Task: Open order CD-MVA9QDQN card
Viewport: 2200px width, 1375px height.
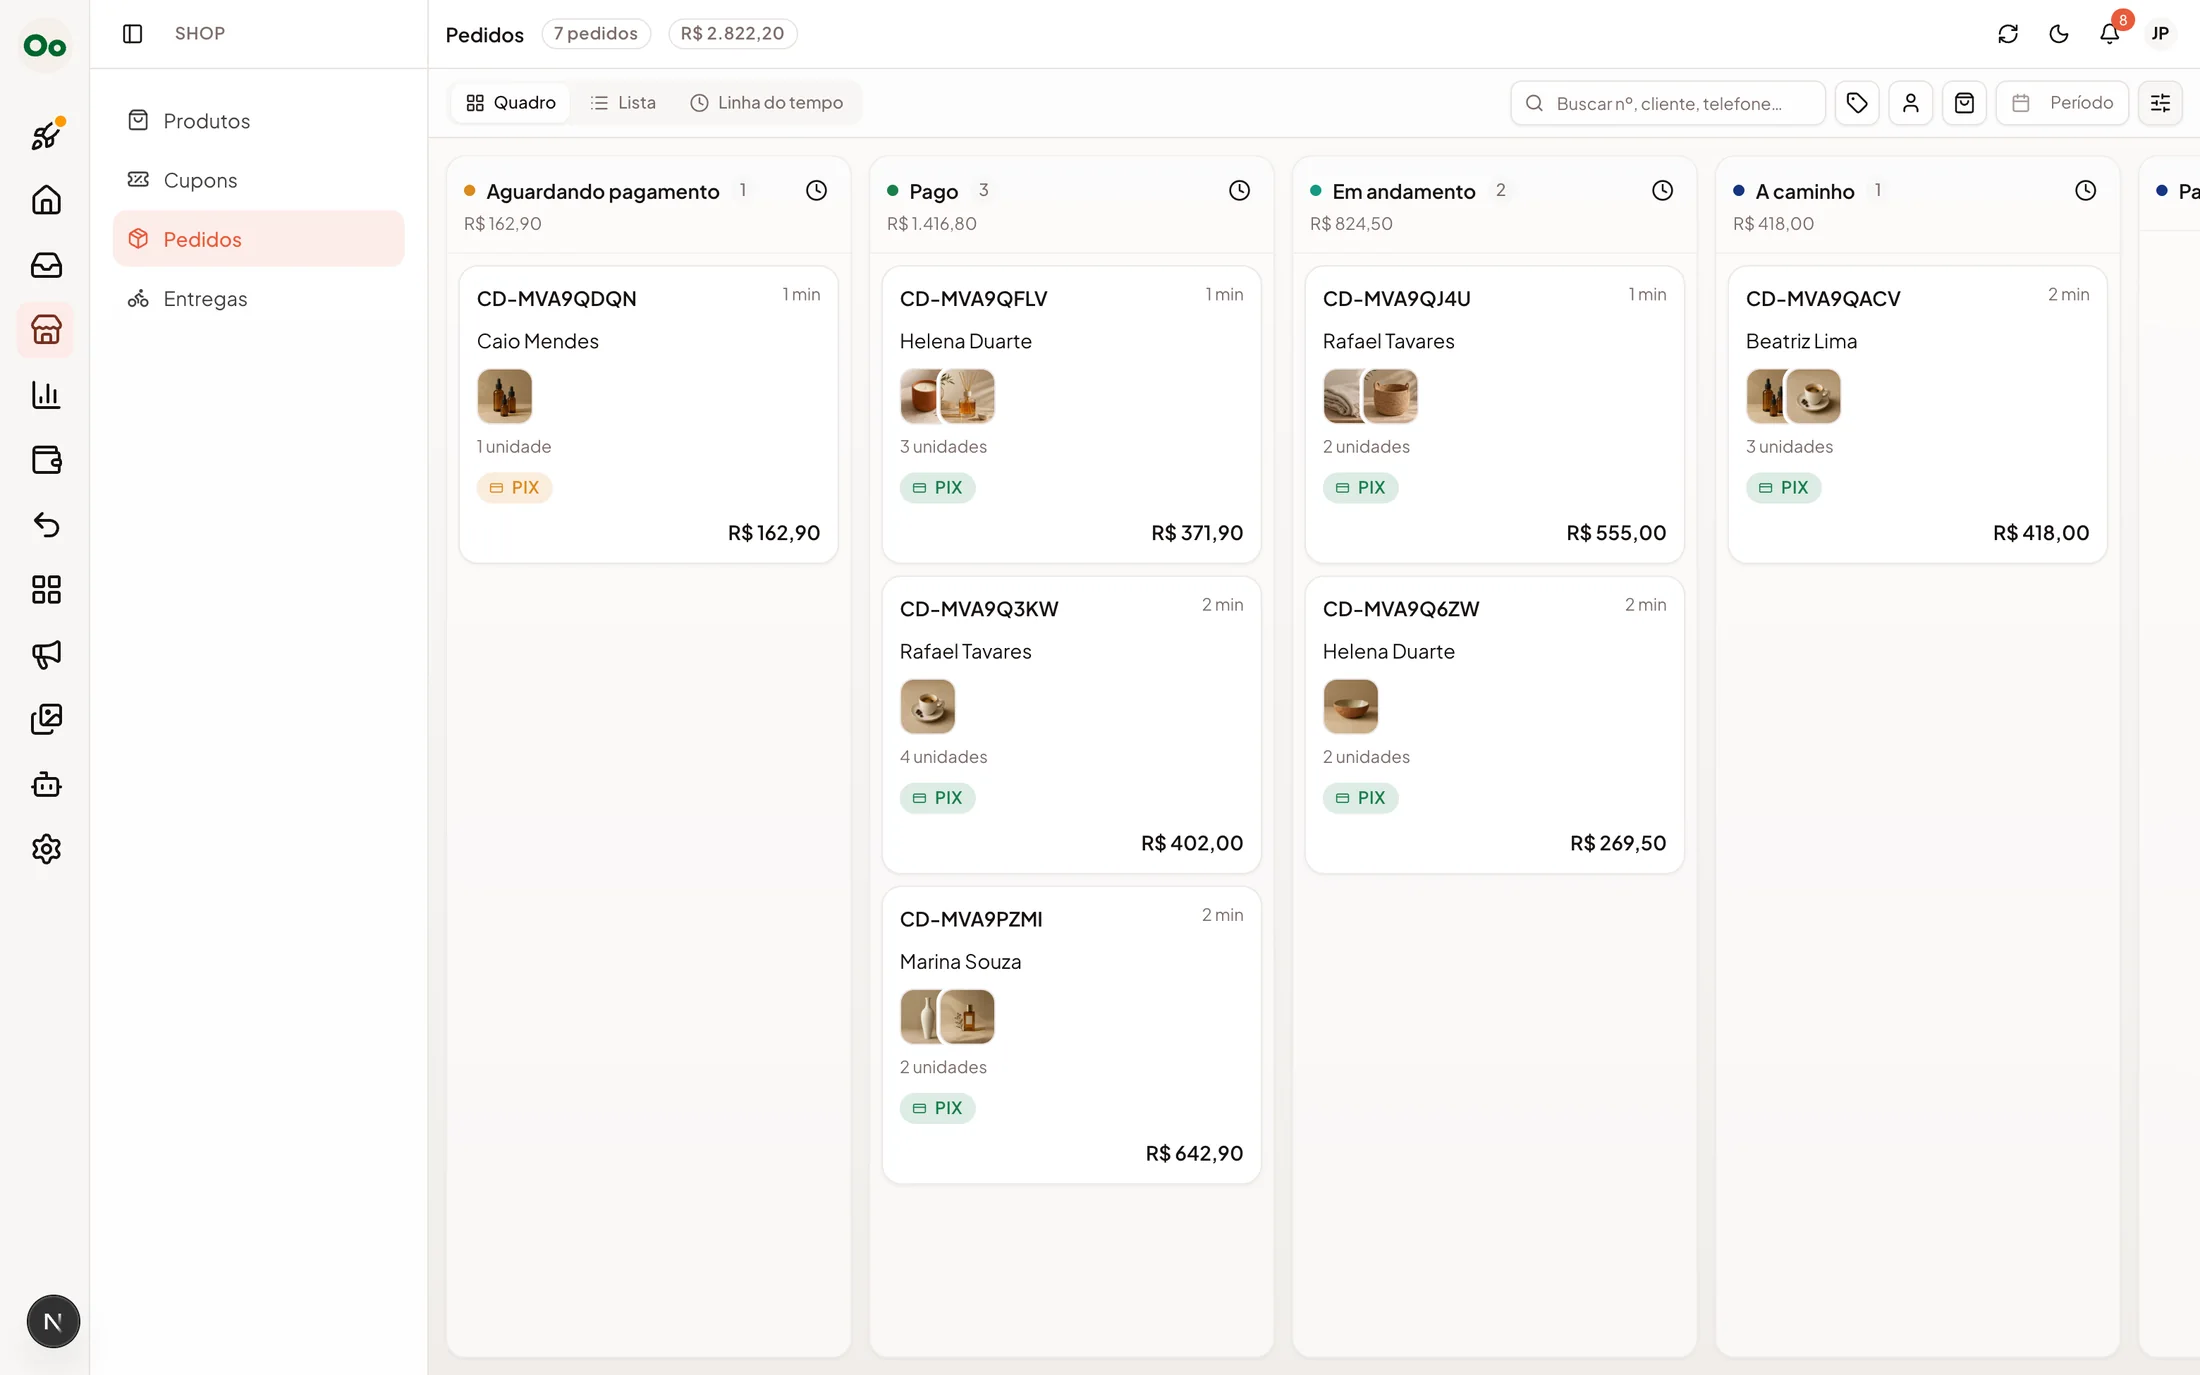Action: 648,415
